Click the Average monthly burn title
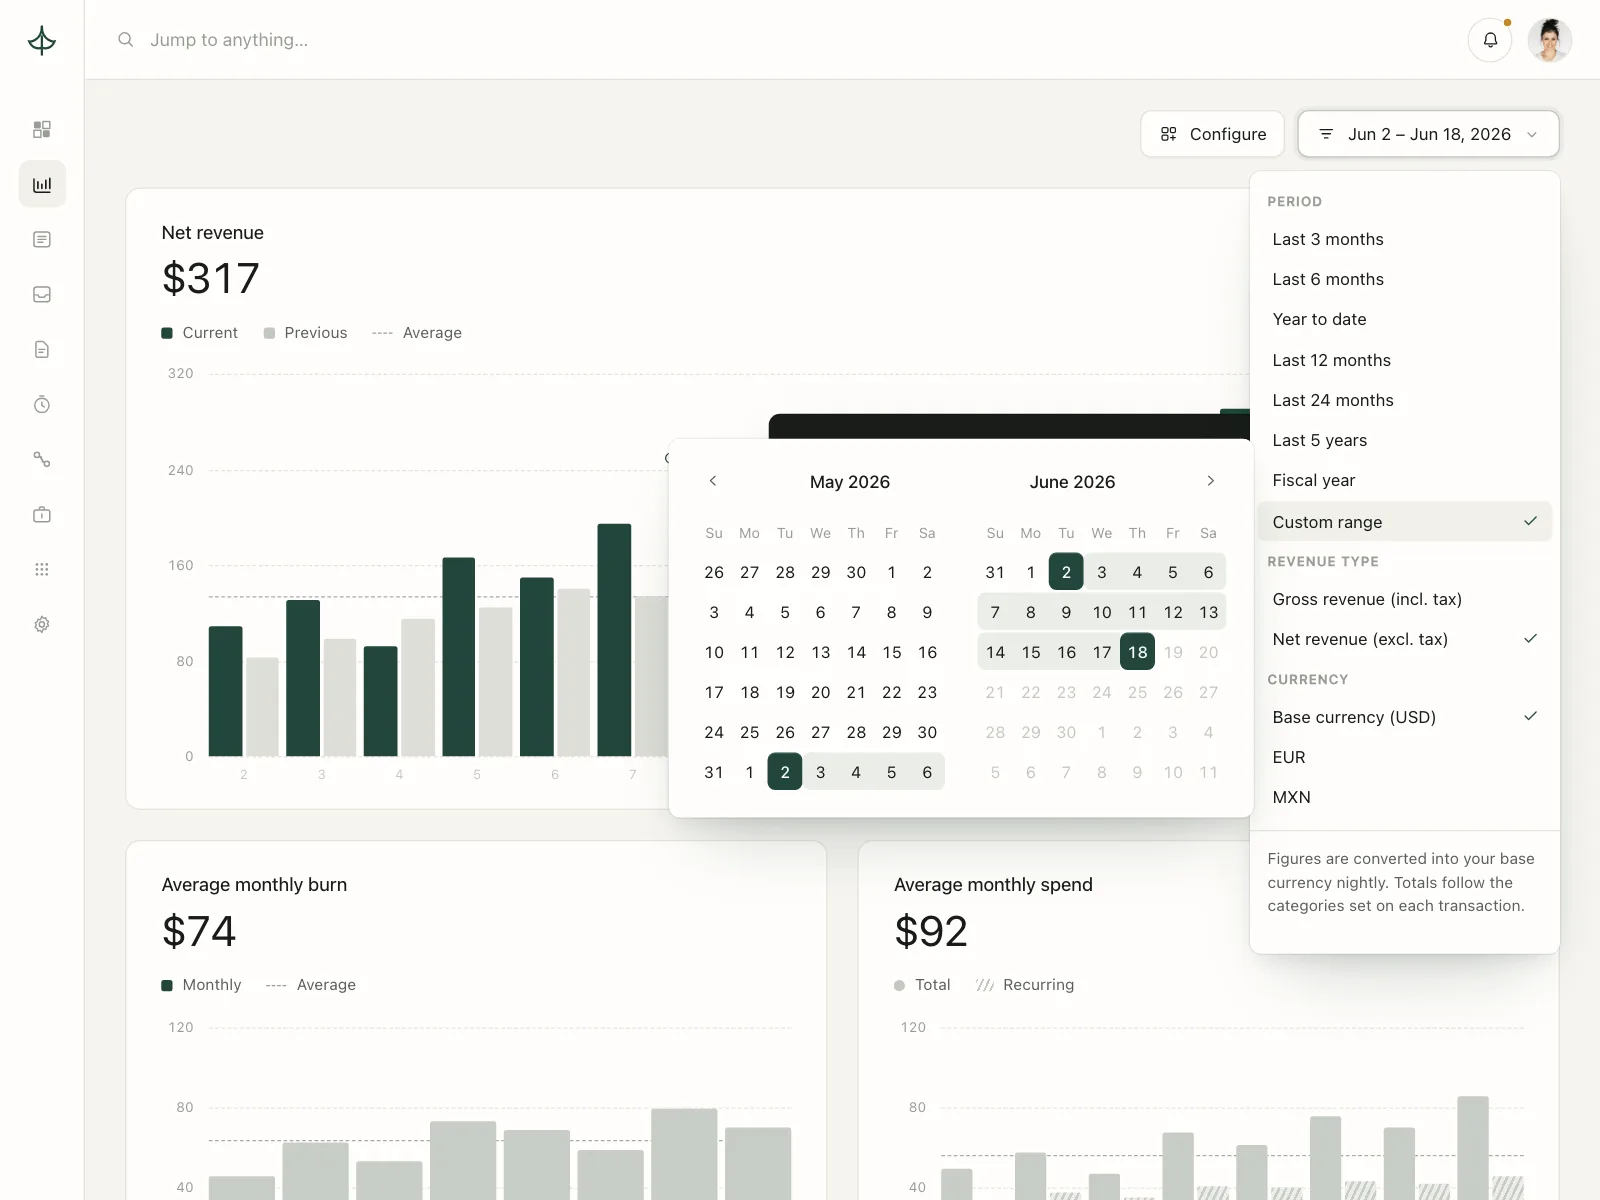1600x1200 pixels. click(254, 885)
